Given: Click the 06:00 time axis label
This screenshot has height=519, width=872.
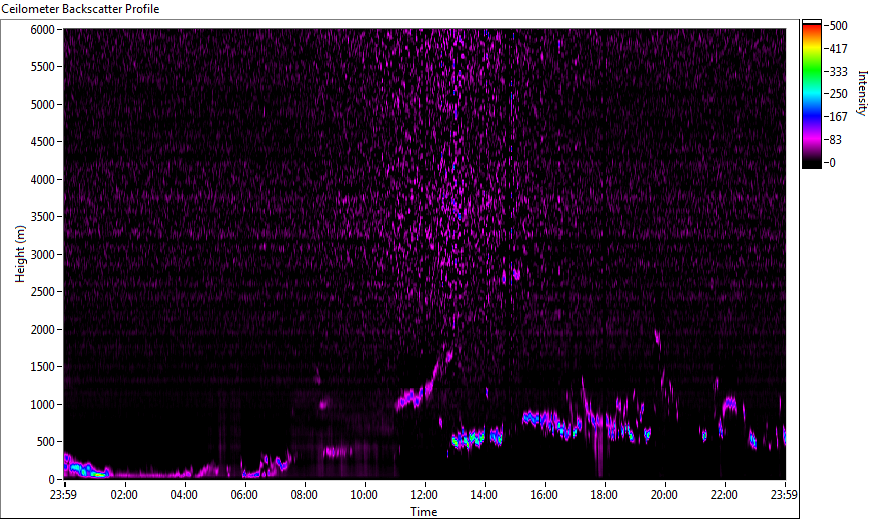Looking at the screenshot, I should (x=244, y=495).
